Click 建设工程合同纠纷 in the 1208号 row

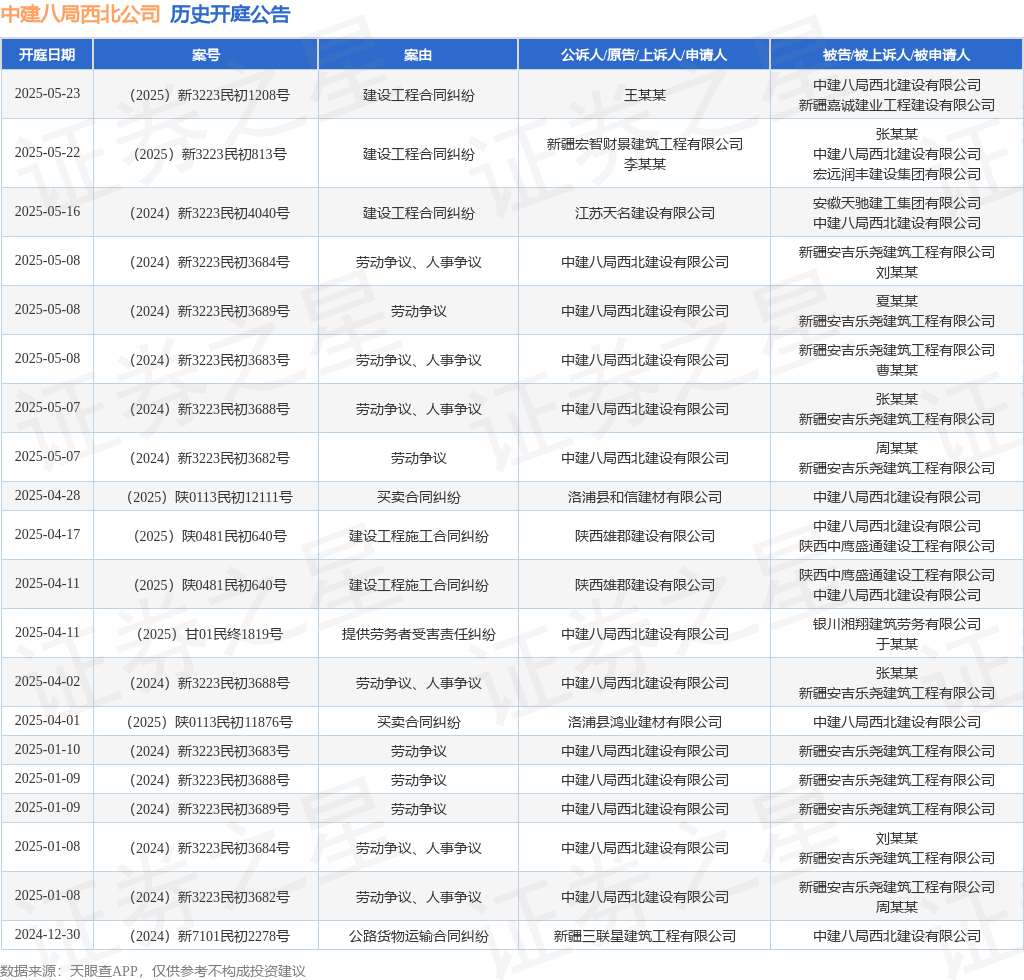pyautogui.click(x=419, y=95)
